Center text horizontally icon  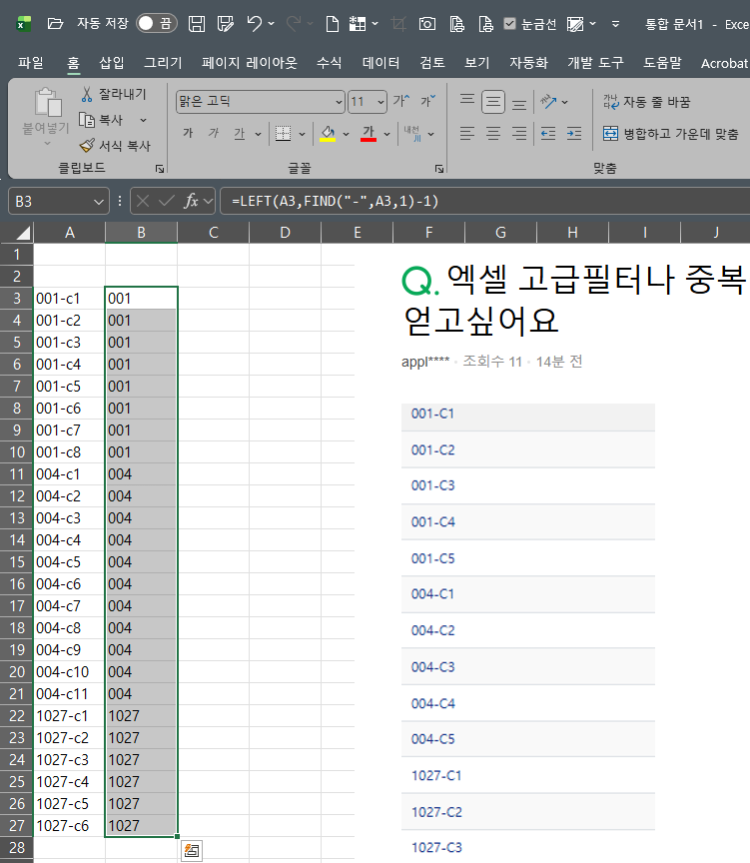coord(493,133)
